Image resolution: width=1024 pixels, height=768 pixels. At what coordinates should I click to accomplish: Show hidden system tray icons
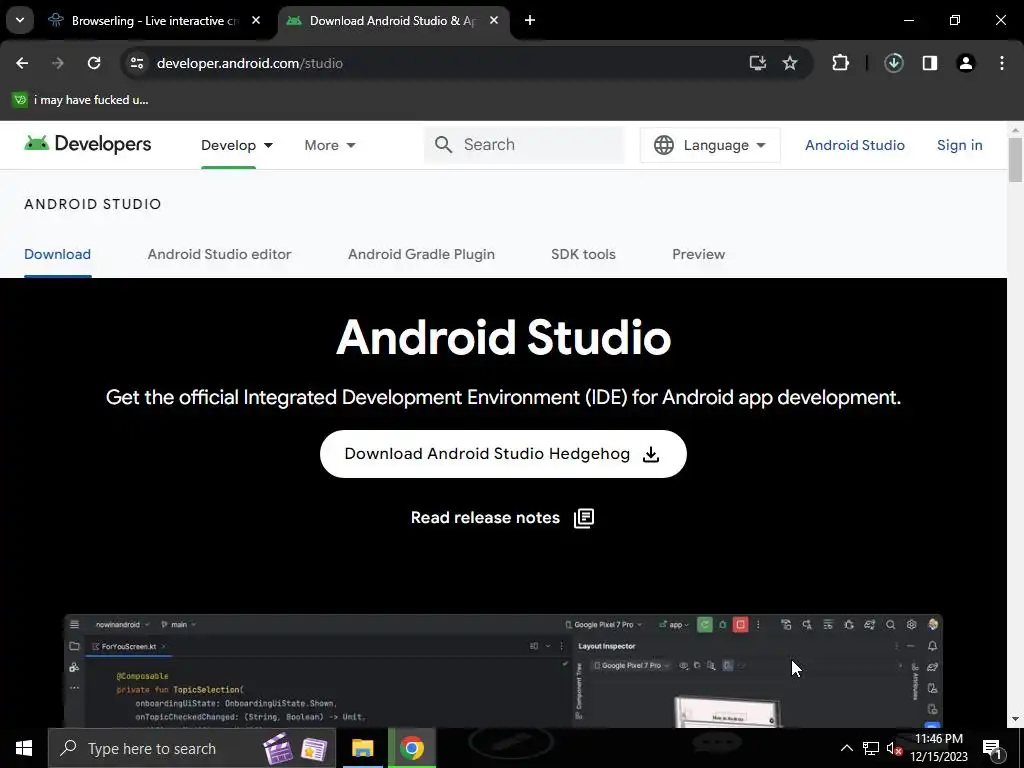pyautogui.click(x=846, y=748)
